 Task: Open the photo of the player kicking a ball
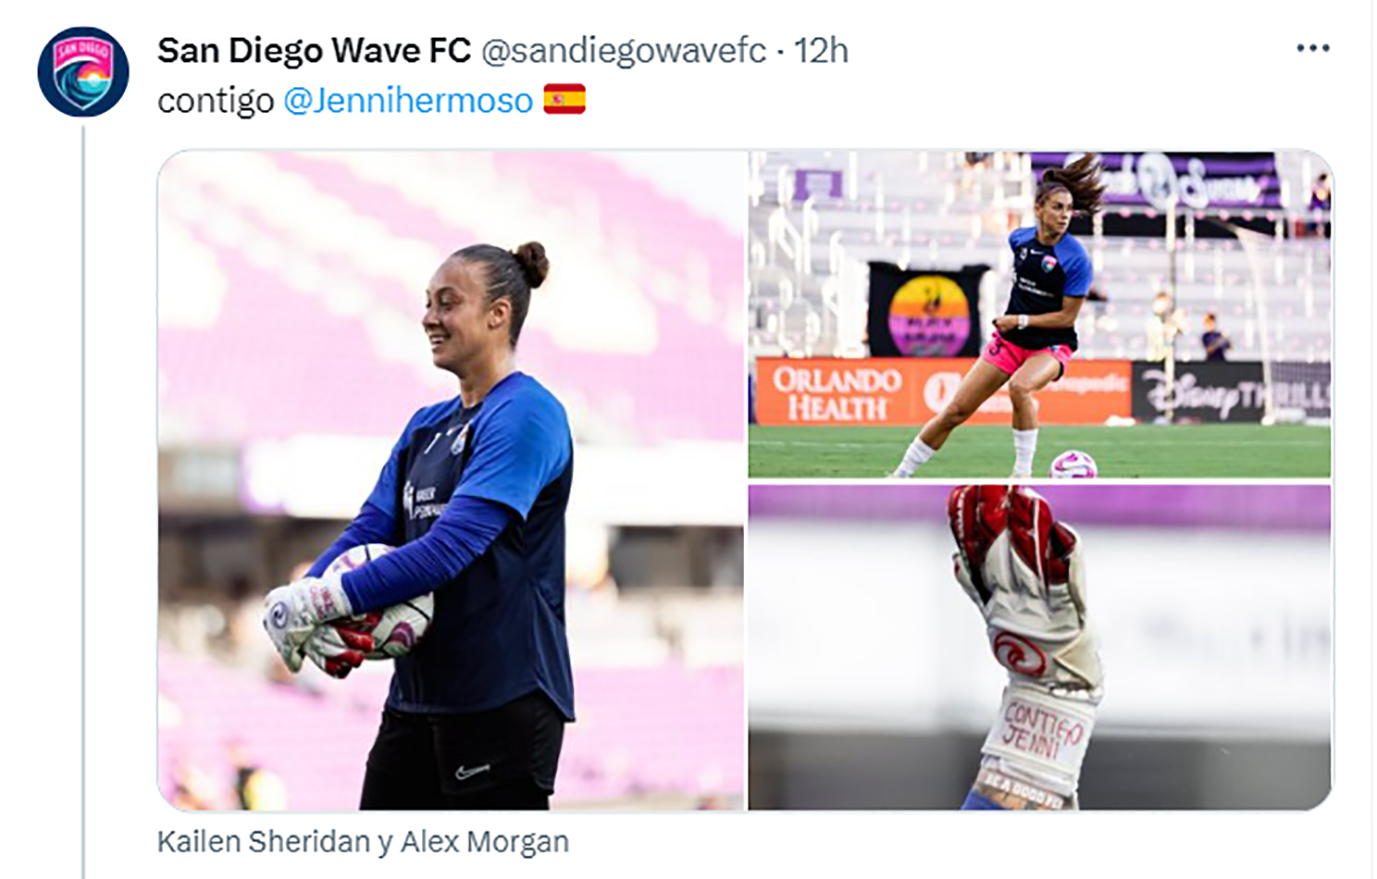coord(1040,314)
